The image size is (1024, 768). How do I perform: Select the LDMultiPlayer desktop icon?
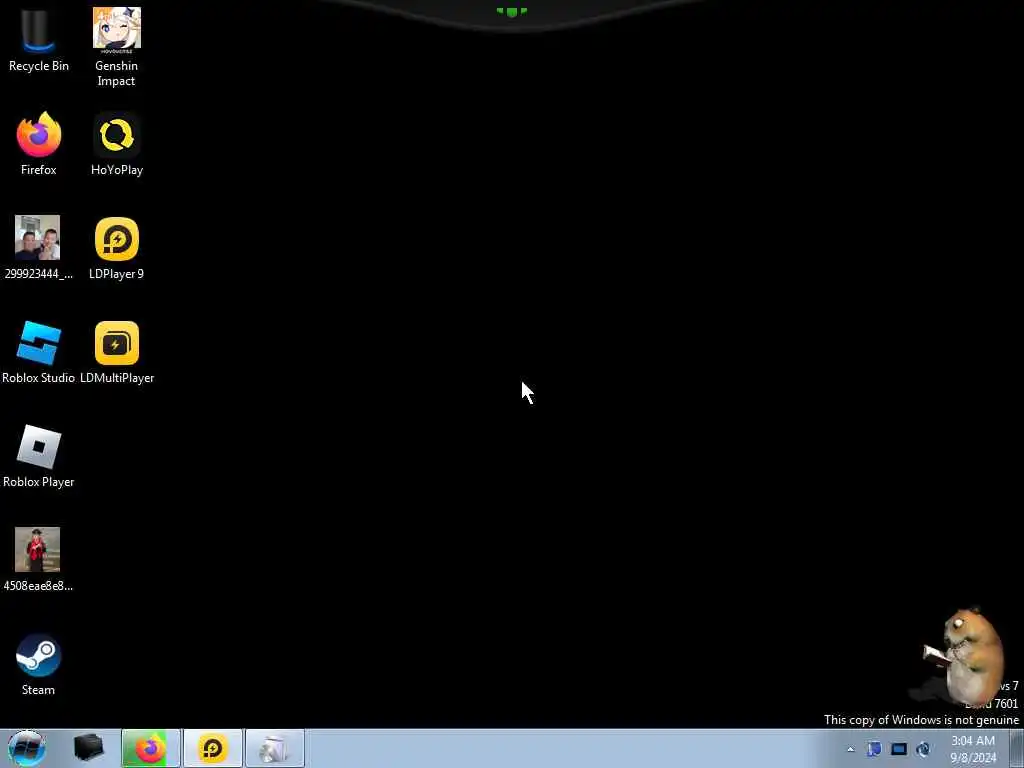[x=117, y=352]
